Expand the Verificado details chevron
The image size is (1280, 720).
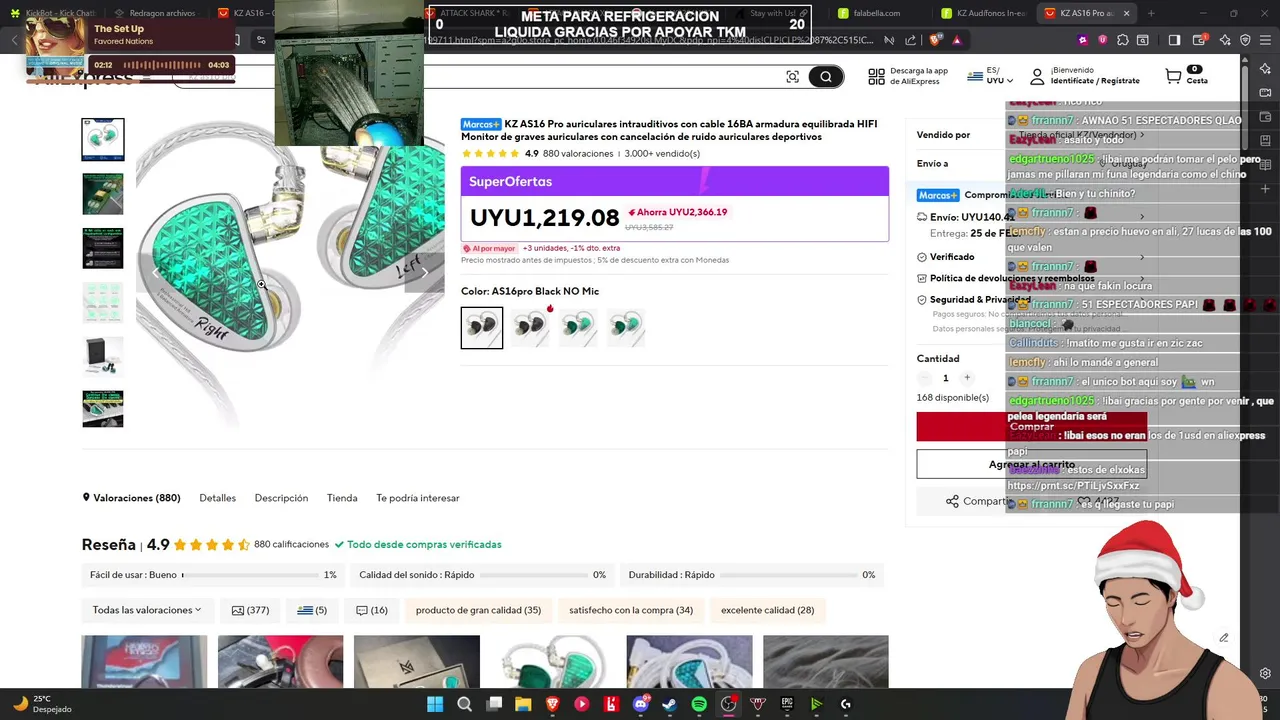pos(1142,257)
